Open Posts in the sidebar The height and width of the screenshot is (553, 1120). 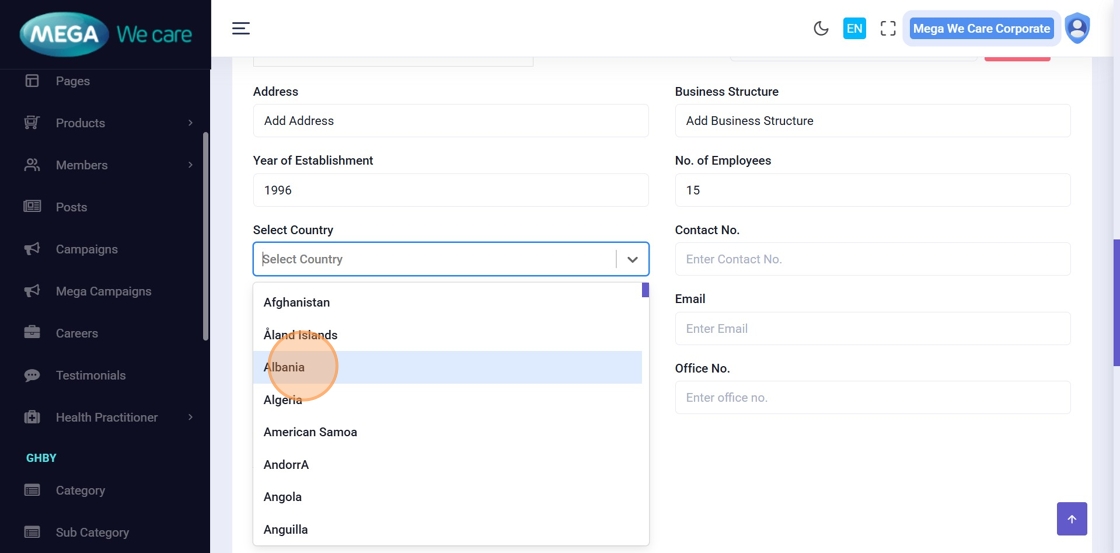point(71,207)
